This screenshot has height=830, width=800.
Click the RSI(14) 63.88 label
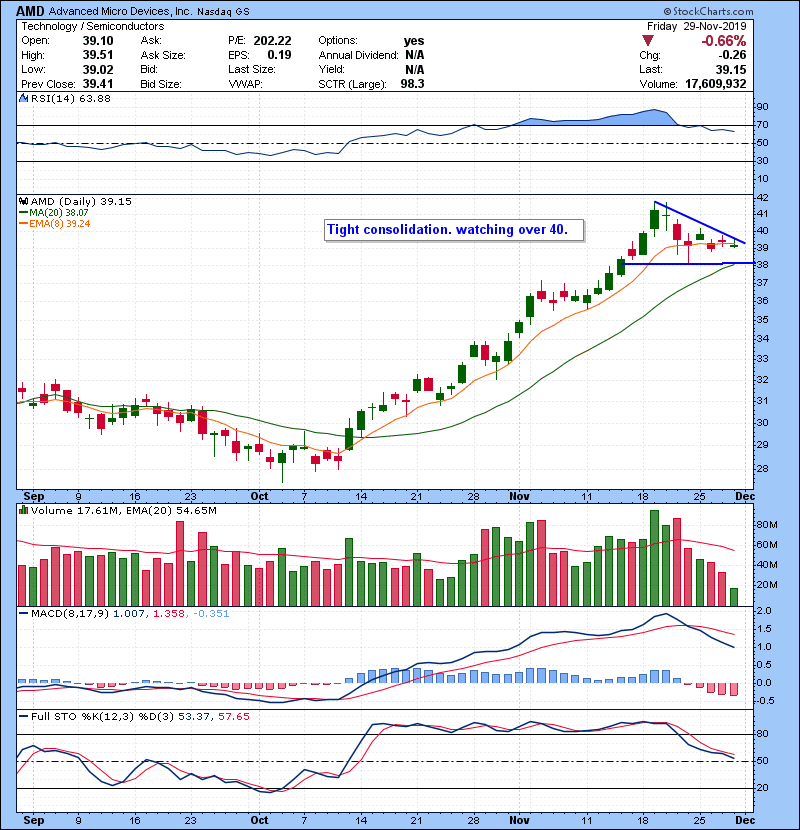point(71,98)
